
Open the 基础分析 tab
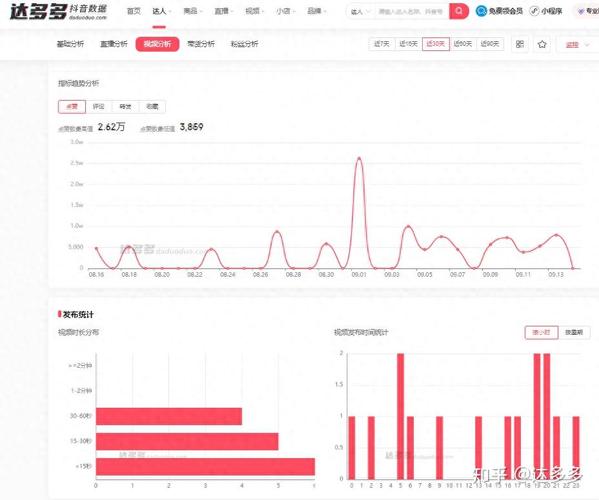pyautogui.click(x=70, y=44)
